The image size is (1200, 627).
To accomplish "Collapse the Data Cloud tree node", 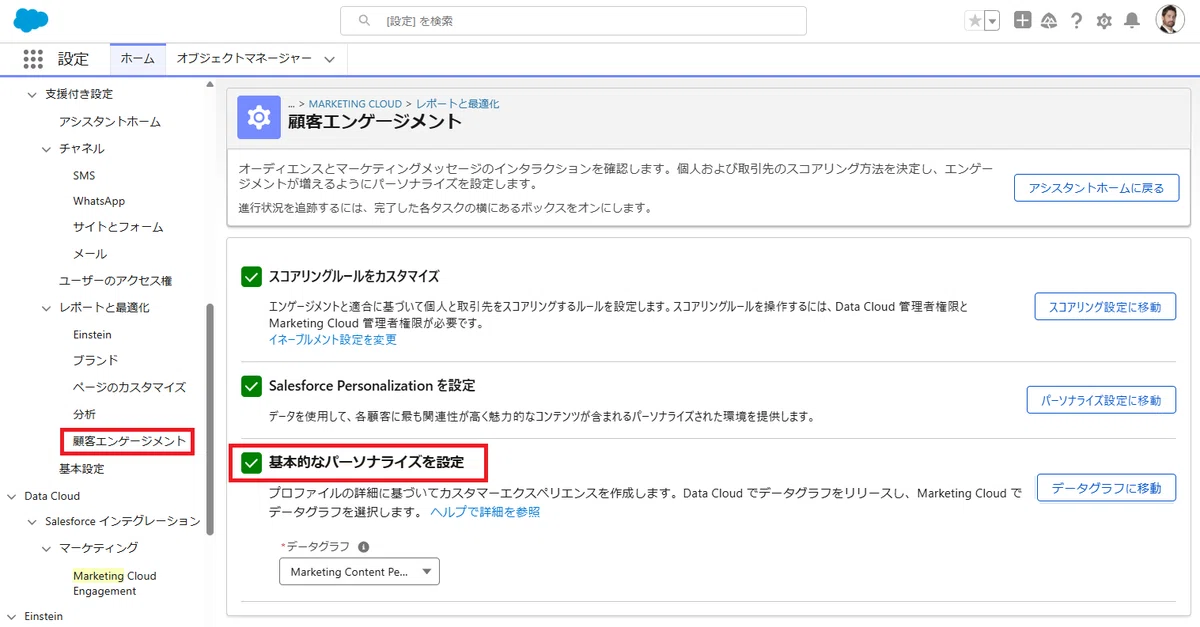I will (x=12, y=496).
